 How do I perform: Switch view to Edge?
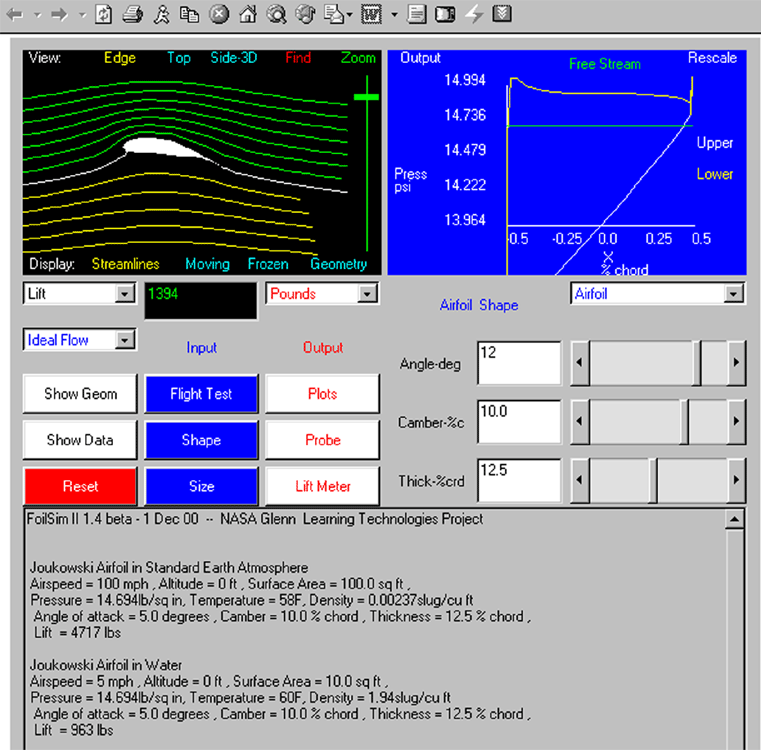point(120,58)
